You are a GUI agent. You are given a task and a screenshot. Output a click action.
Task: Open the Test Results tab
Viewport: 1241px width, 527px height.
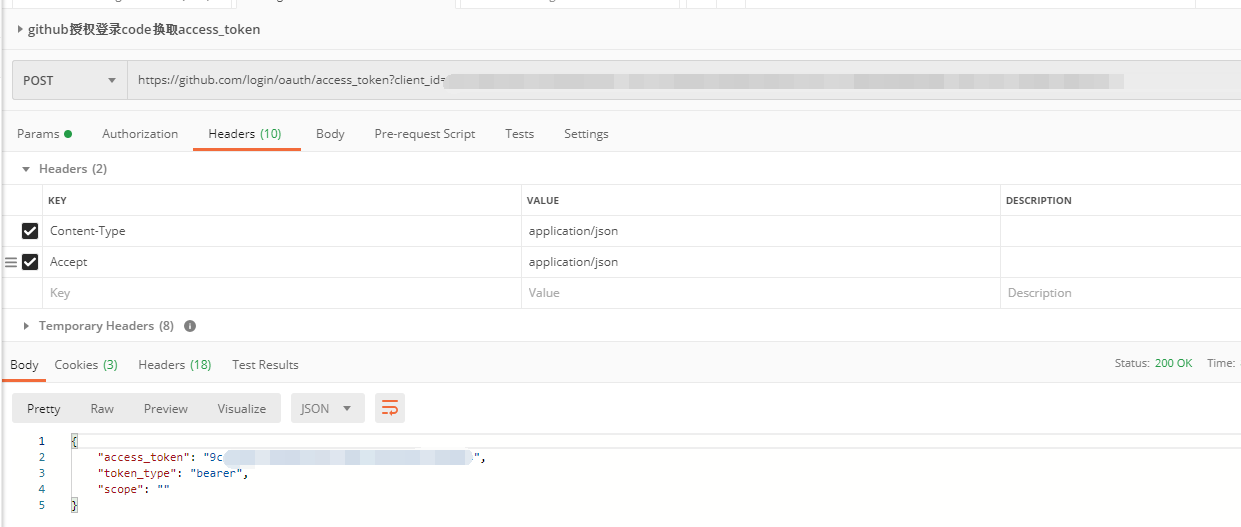(x=265, y=365)
